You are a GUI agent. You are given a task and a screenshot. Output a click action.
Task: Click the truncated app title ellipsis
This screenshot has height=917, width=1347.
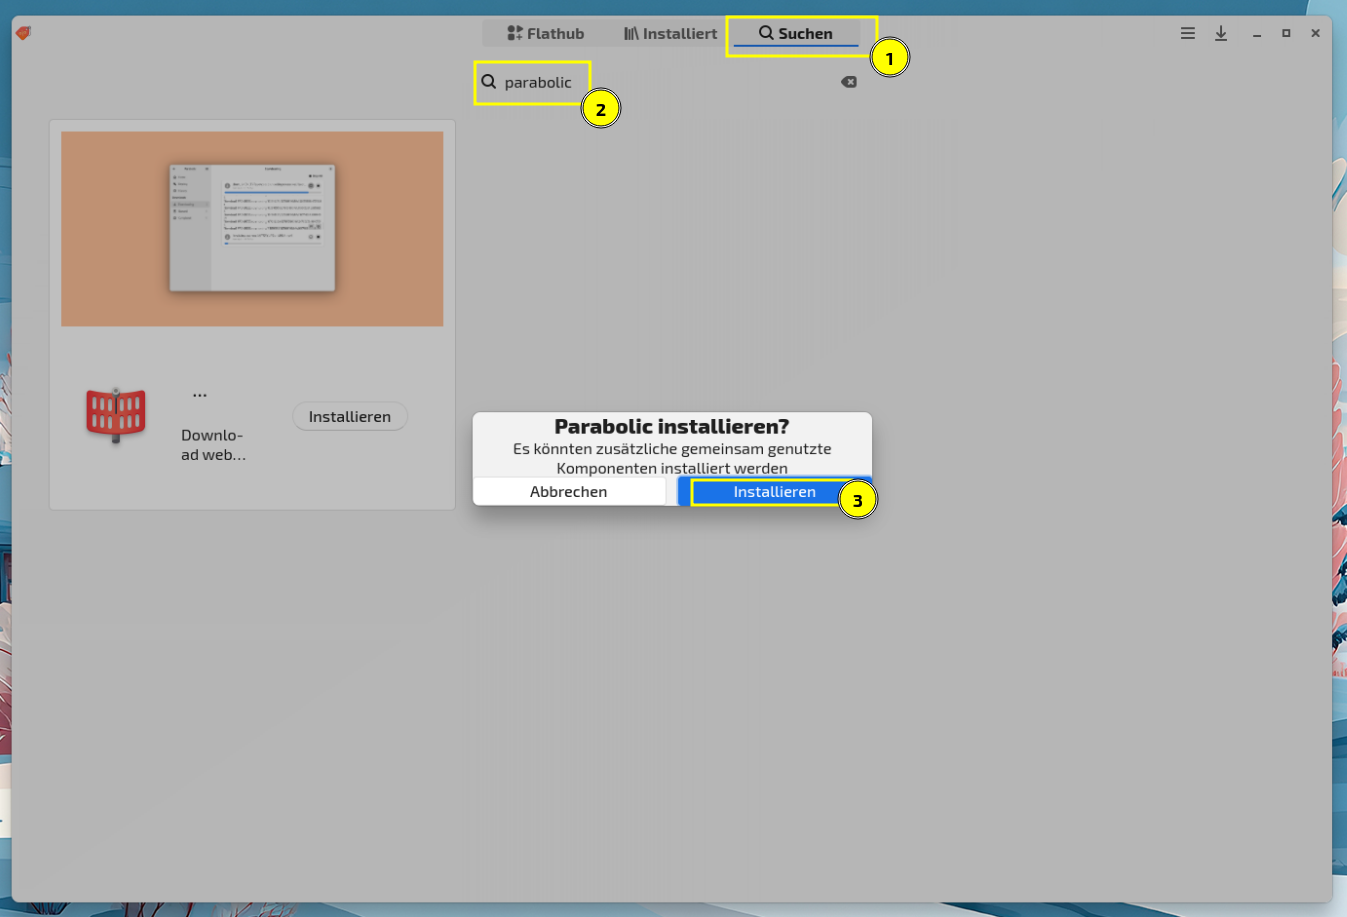pyautogui.click(x=200, y=394)
